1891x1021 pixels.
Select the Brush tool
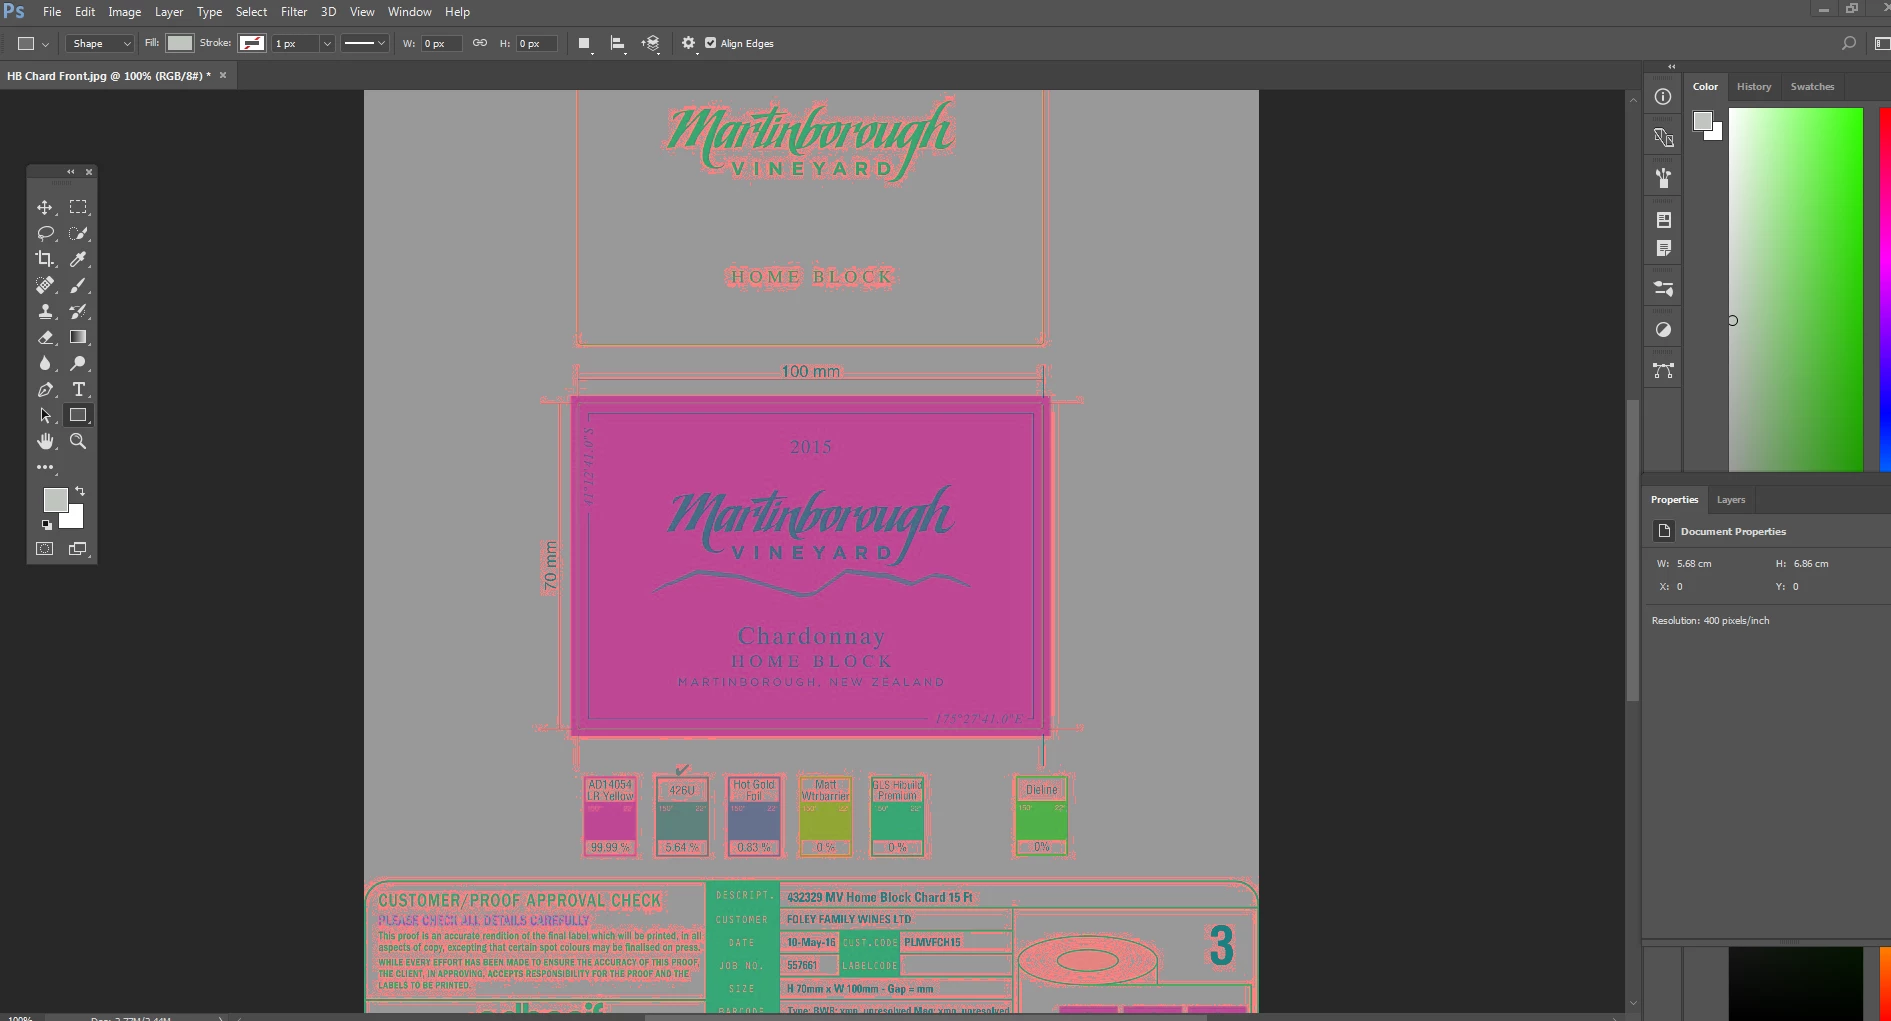pos(78,285)
